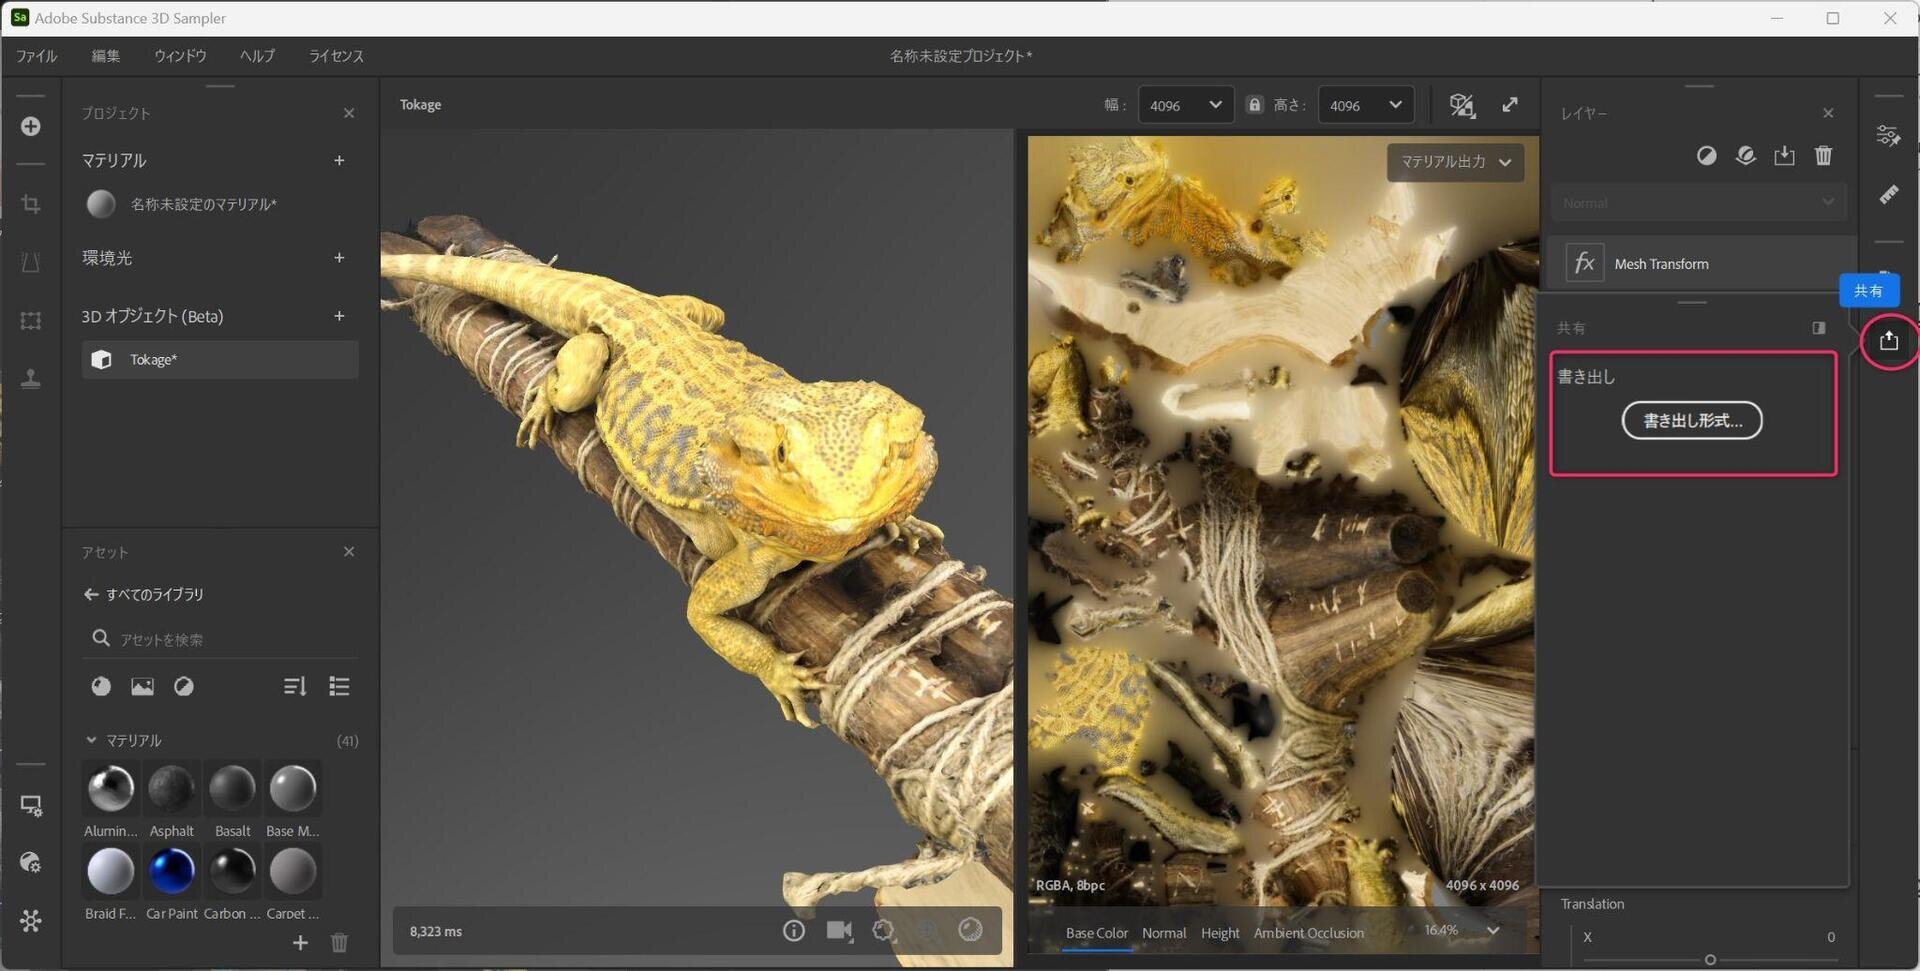Add a new material with plus icon
This screenshot has height=971, width=1920.
(339, 160)
